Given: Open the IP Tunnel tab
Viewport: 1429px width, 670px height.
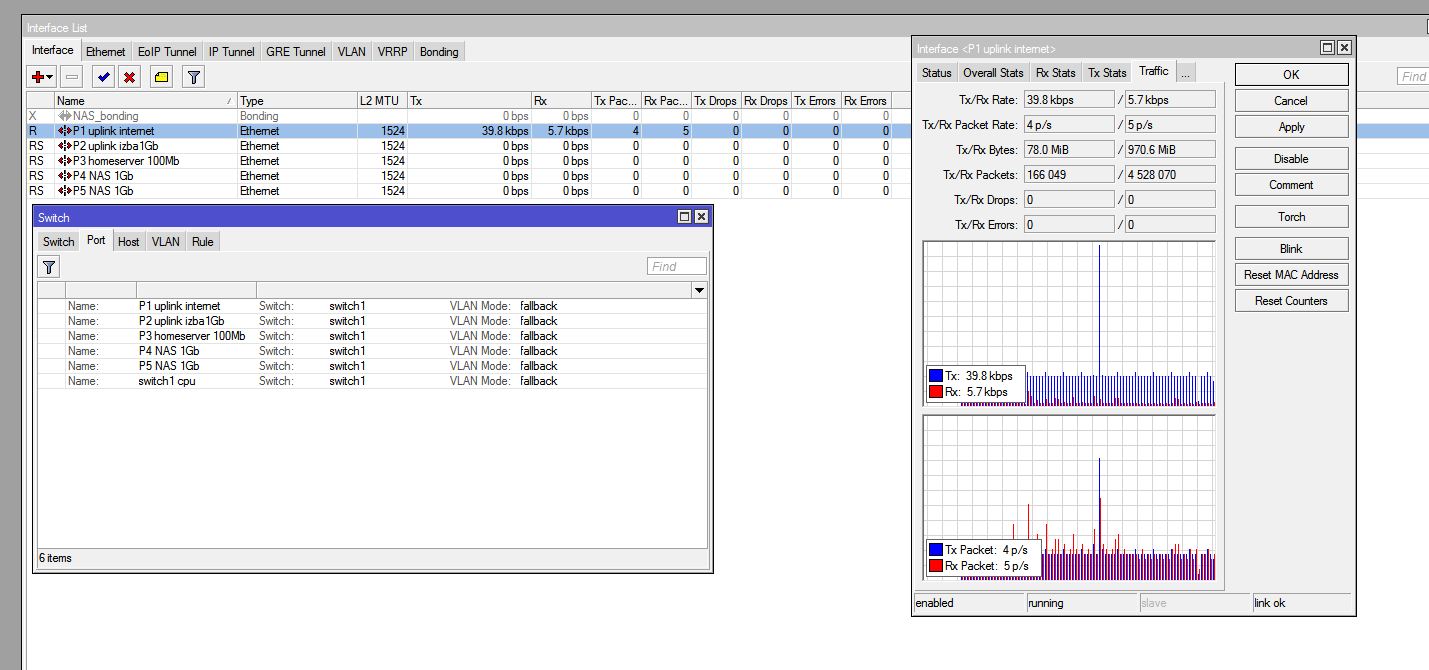Looking at the screenshot, I should click(232, 51).
